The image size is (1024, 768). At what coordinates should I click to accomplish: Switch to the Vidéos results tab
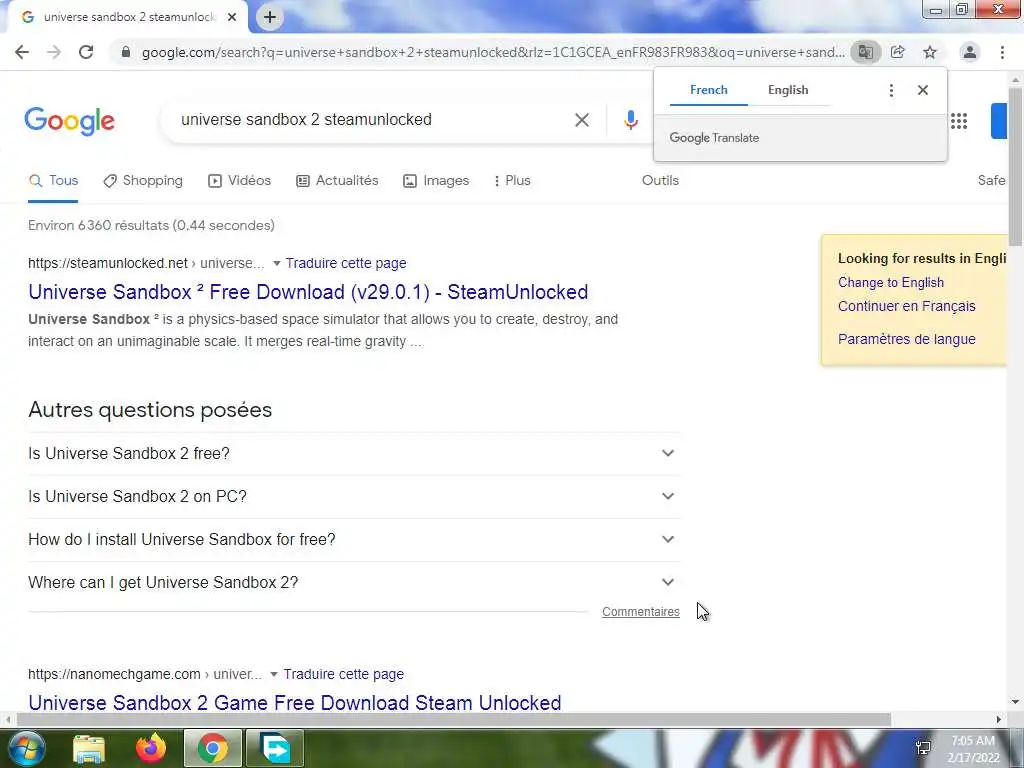coord(239,181)
